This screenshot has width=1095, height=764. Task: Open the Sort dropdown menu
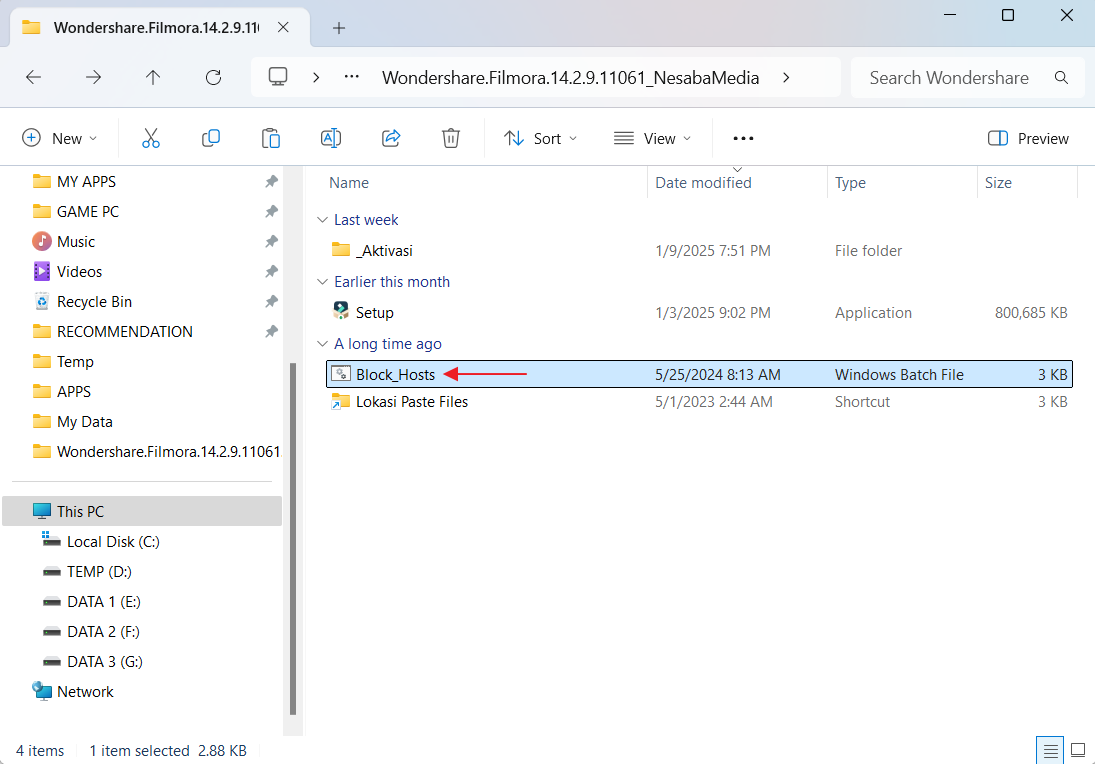[x=540, y=139]
